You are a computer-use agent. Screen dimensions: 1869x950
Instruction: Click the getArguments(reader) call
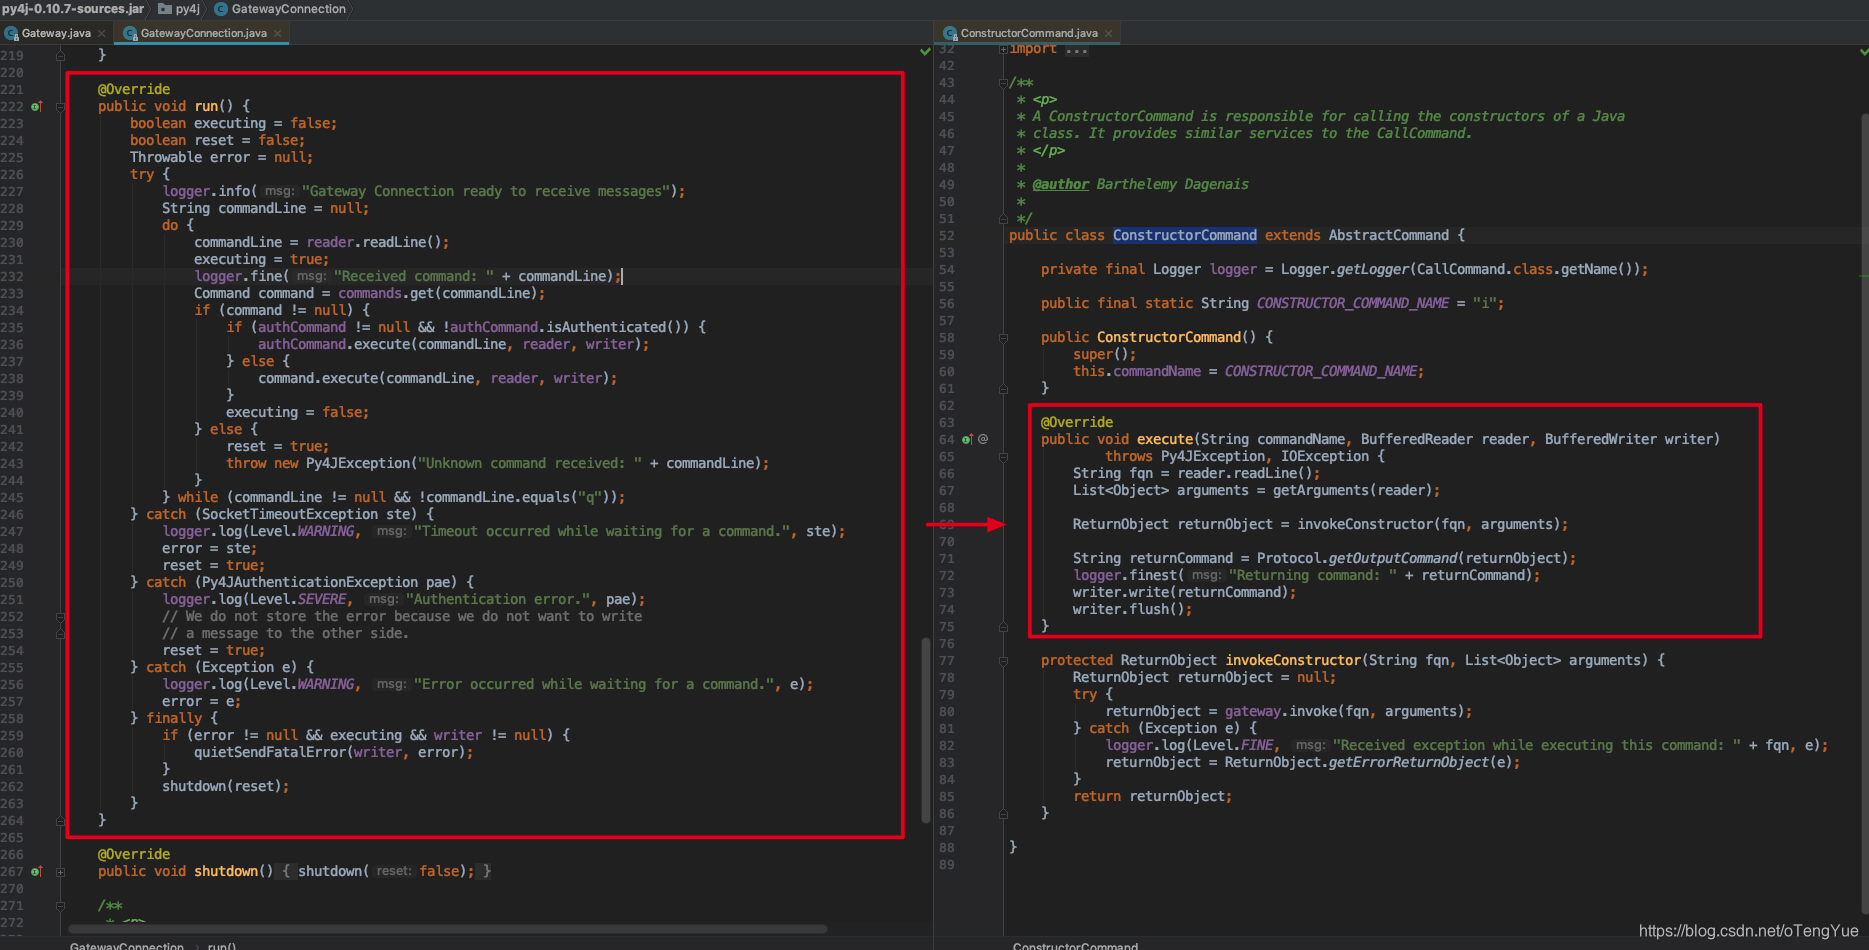pyautogui.click(x=1352, y=490)
